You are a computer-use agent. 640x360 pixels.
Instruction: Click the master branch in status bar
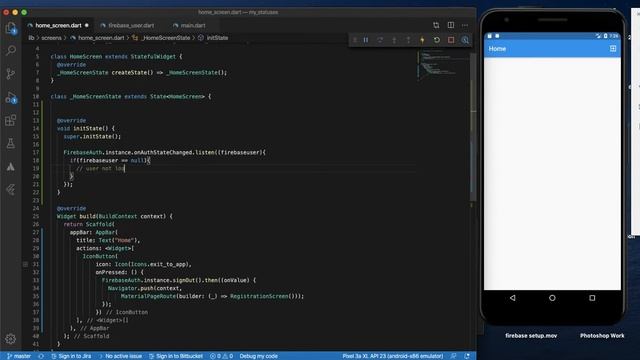19,356
